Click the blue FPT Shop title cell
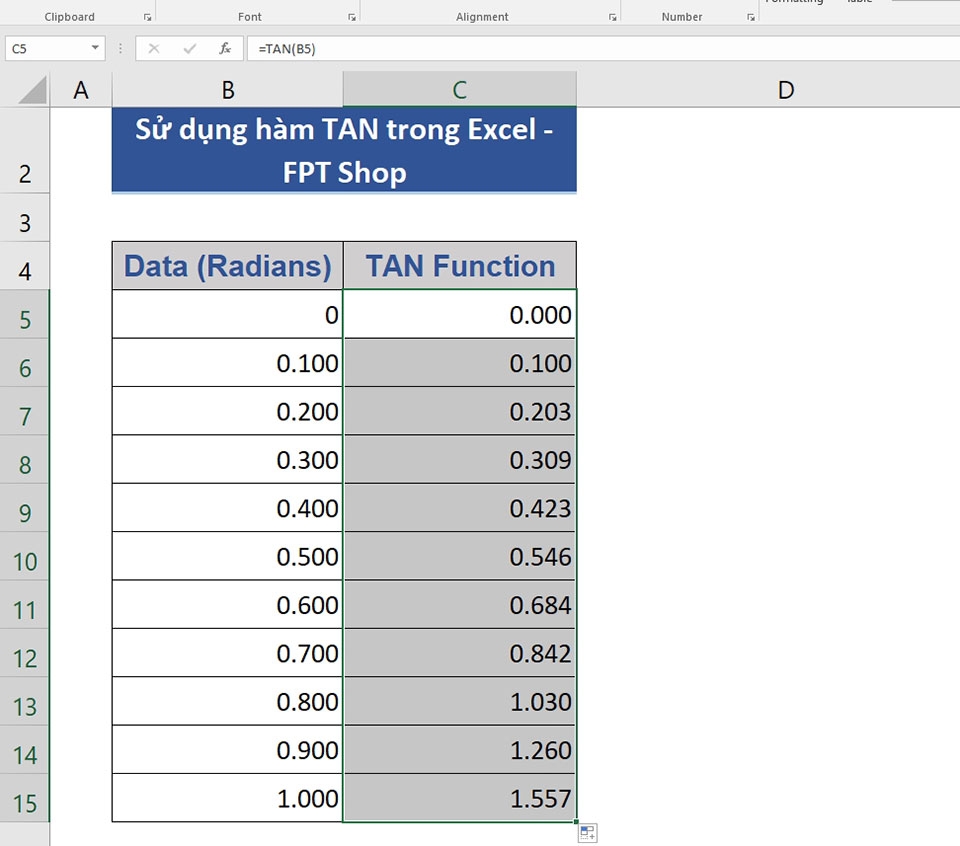Viewport: 960px width, 846px height. coord(344,150)
